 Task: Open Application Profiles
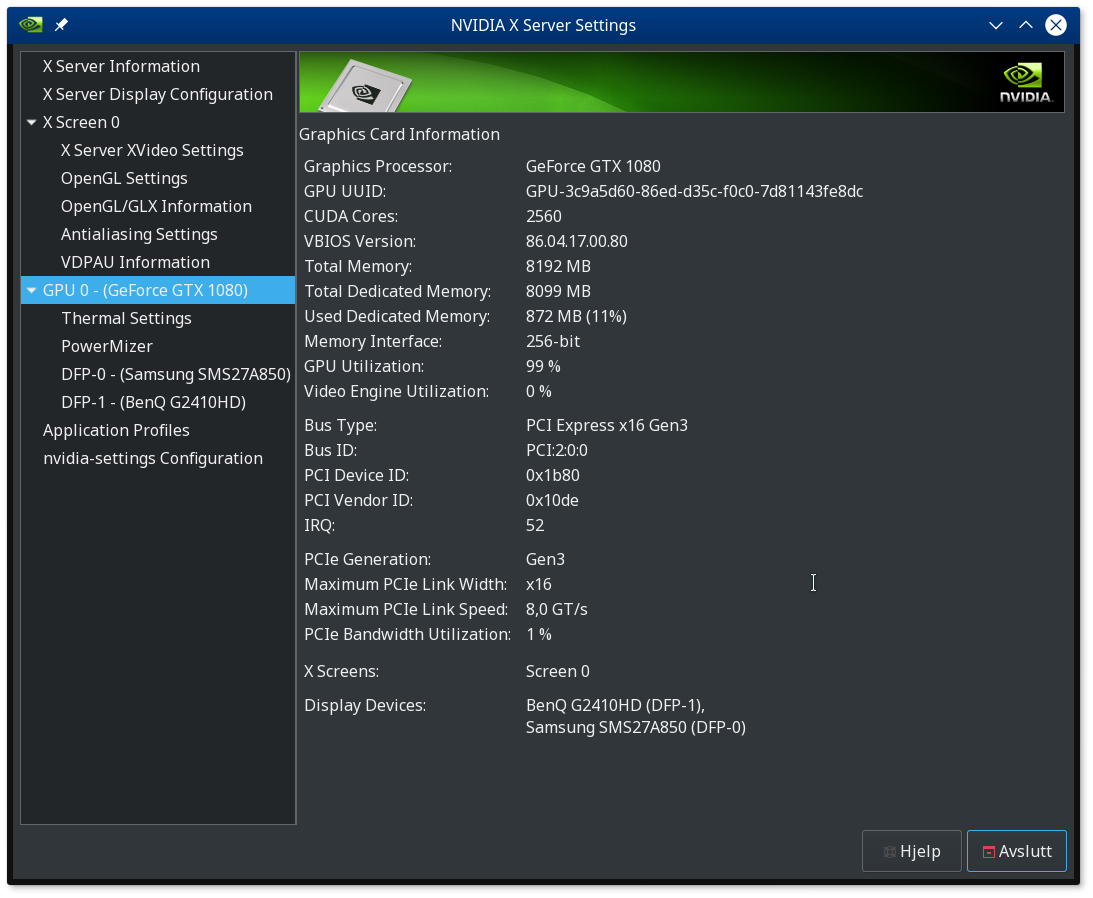point(116,430)
